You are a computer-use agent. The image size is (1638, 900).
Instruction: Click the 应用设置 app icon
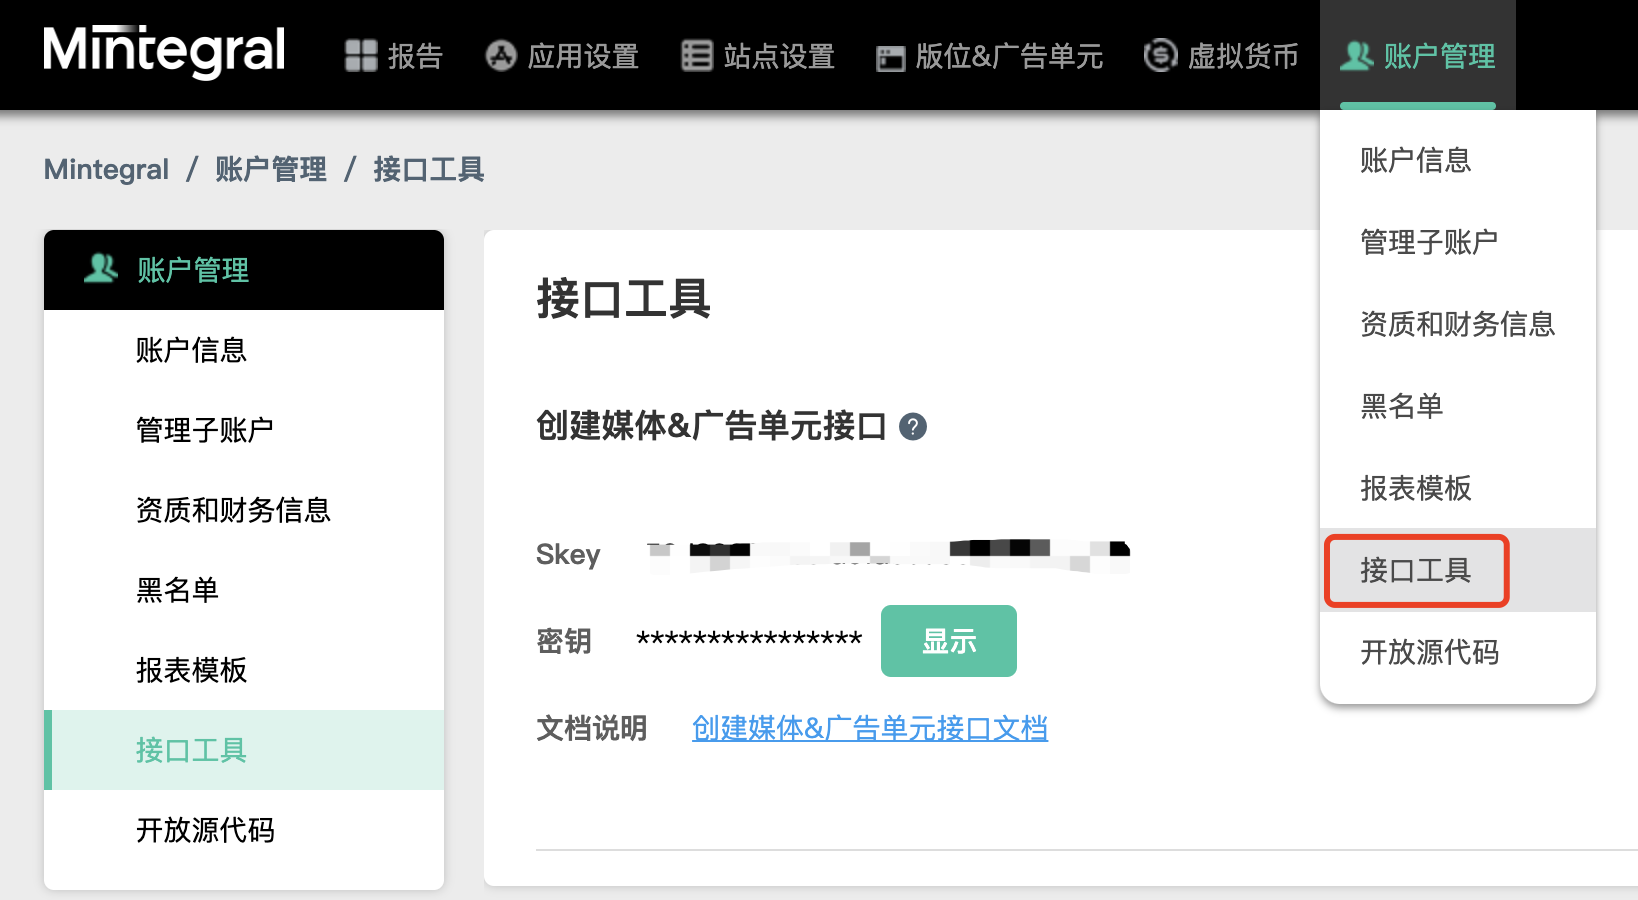point(500,56)
